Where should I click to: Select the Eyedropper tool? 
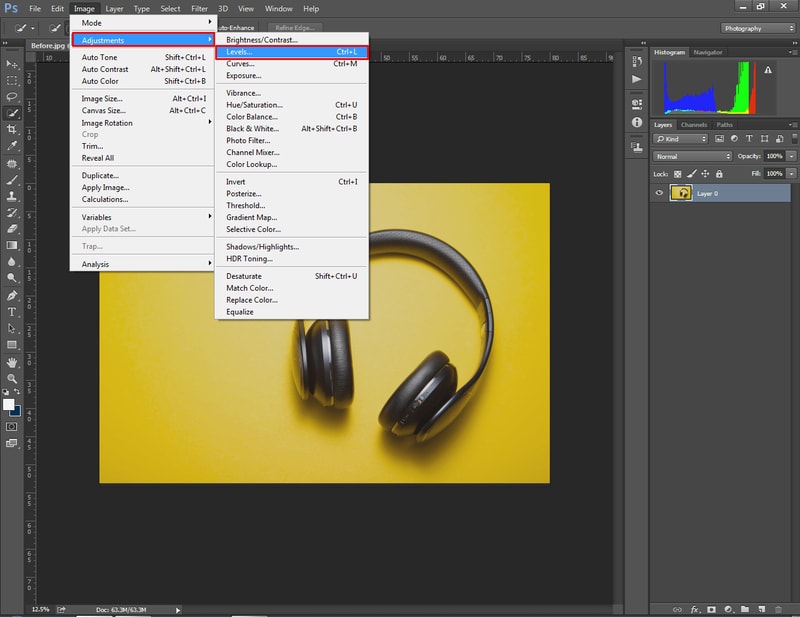(11, 145)
